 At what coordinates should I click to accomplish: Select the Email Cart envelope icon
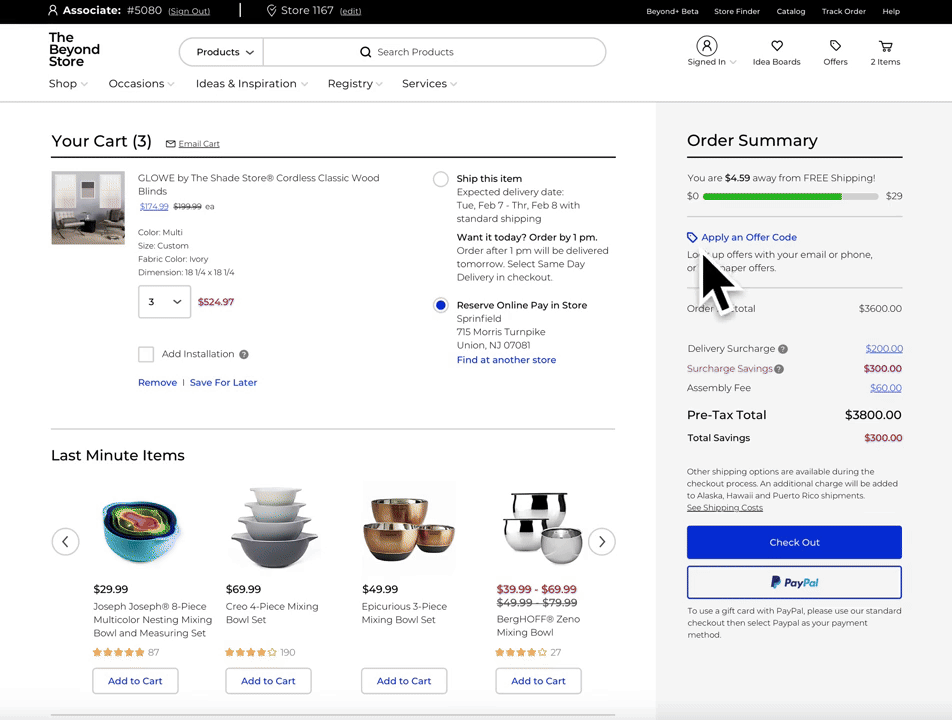click(170, 143)
